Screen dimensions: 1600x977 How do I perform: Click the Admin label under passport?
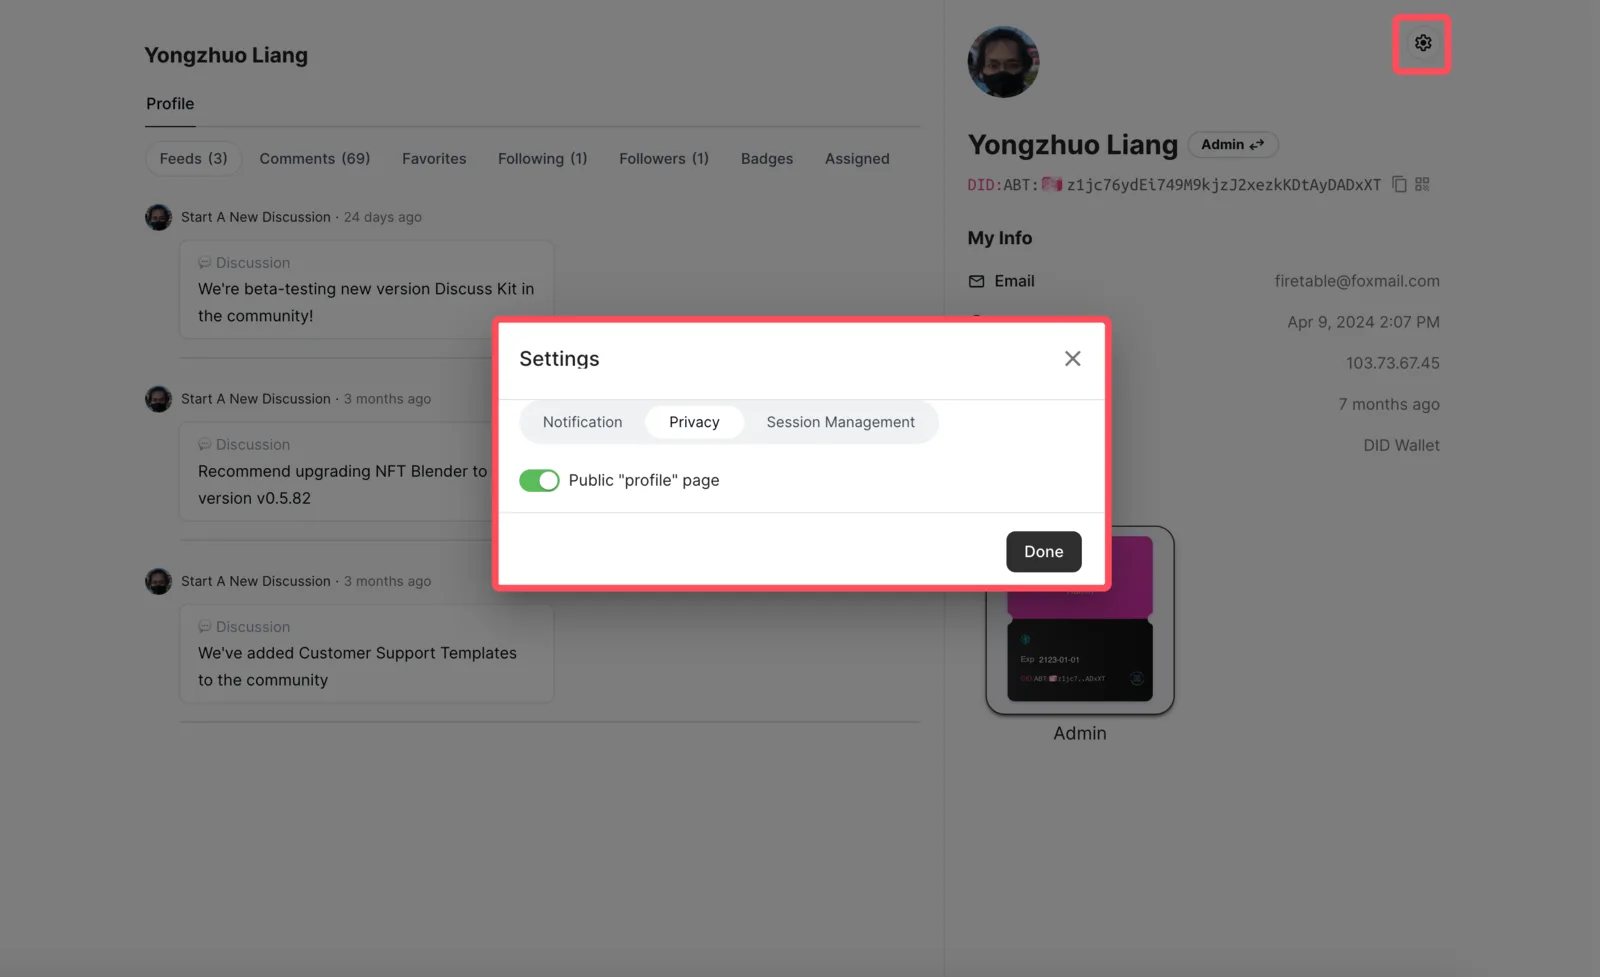1079,733
